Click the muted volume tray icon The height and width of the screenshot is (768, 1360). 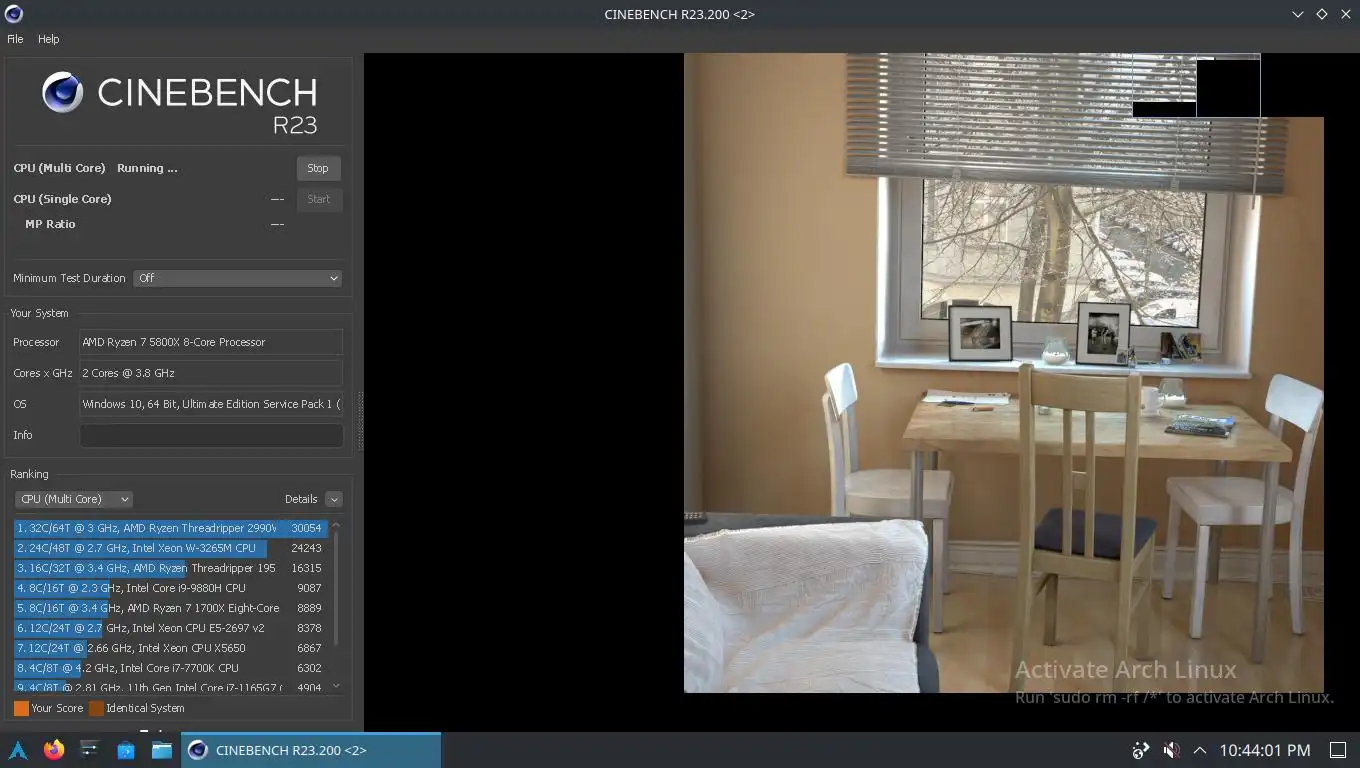(1171, 750)
